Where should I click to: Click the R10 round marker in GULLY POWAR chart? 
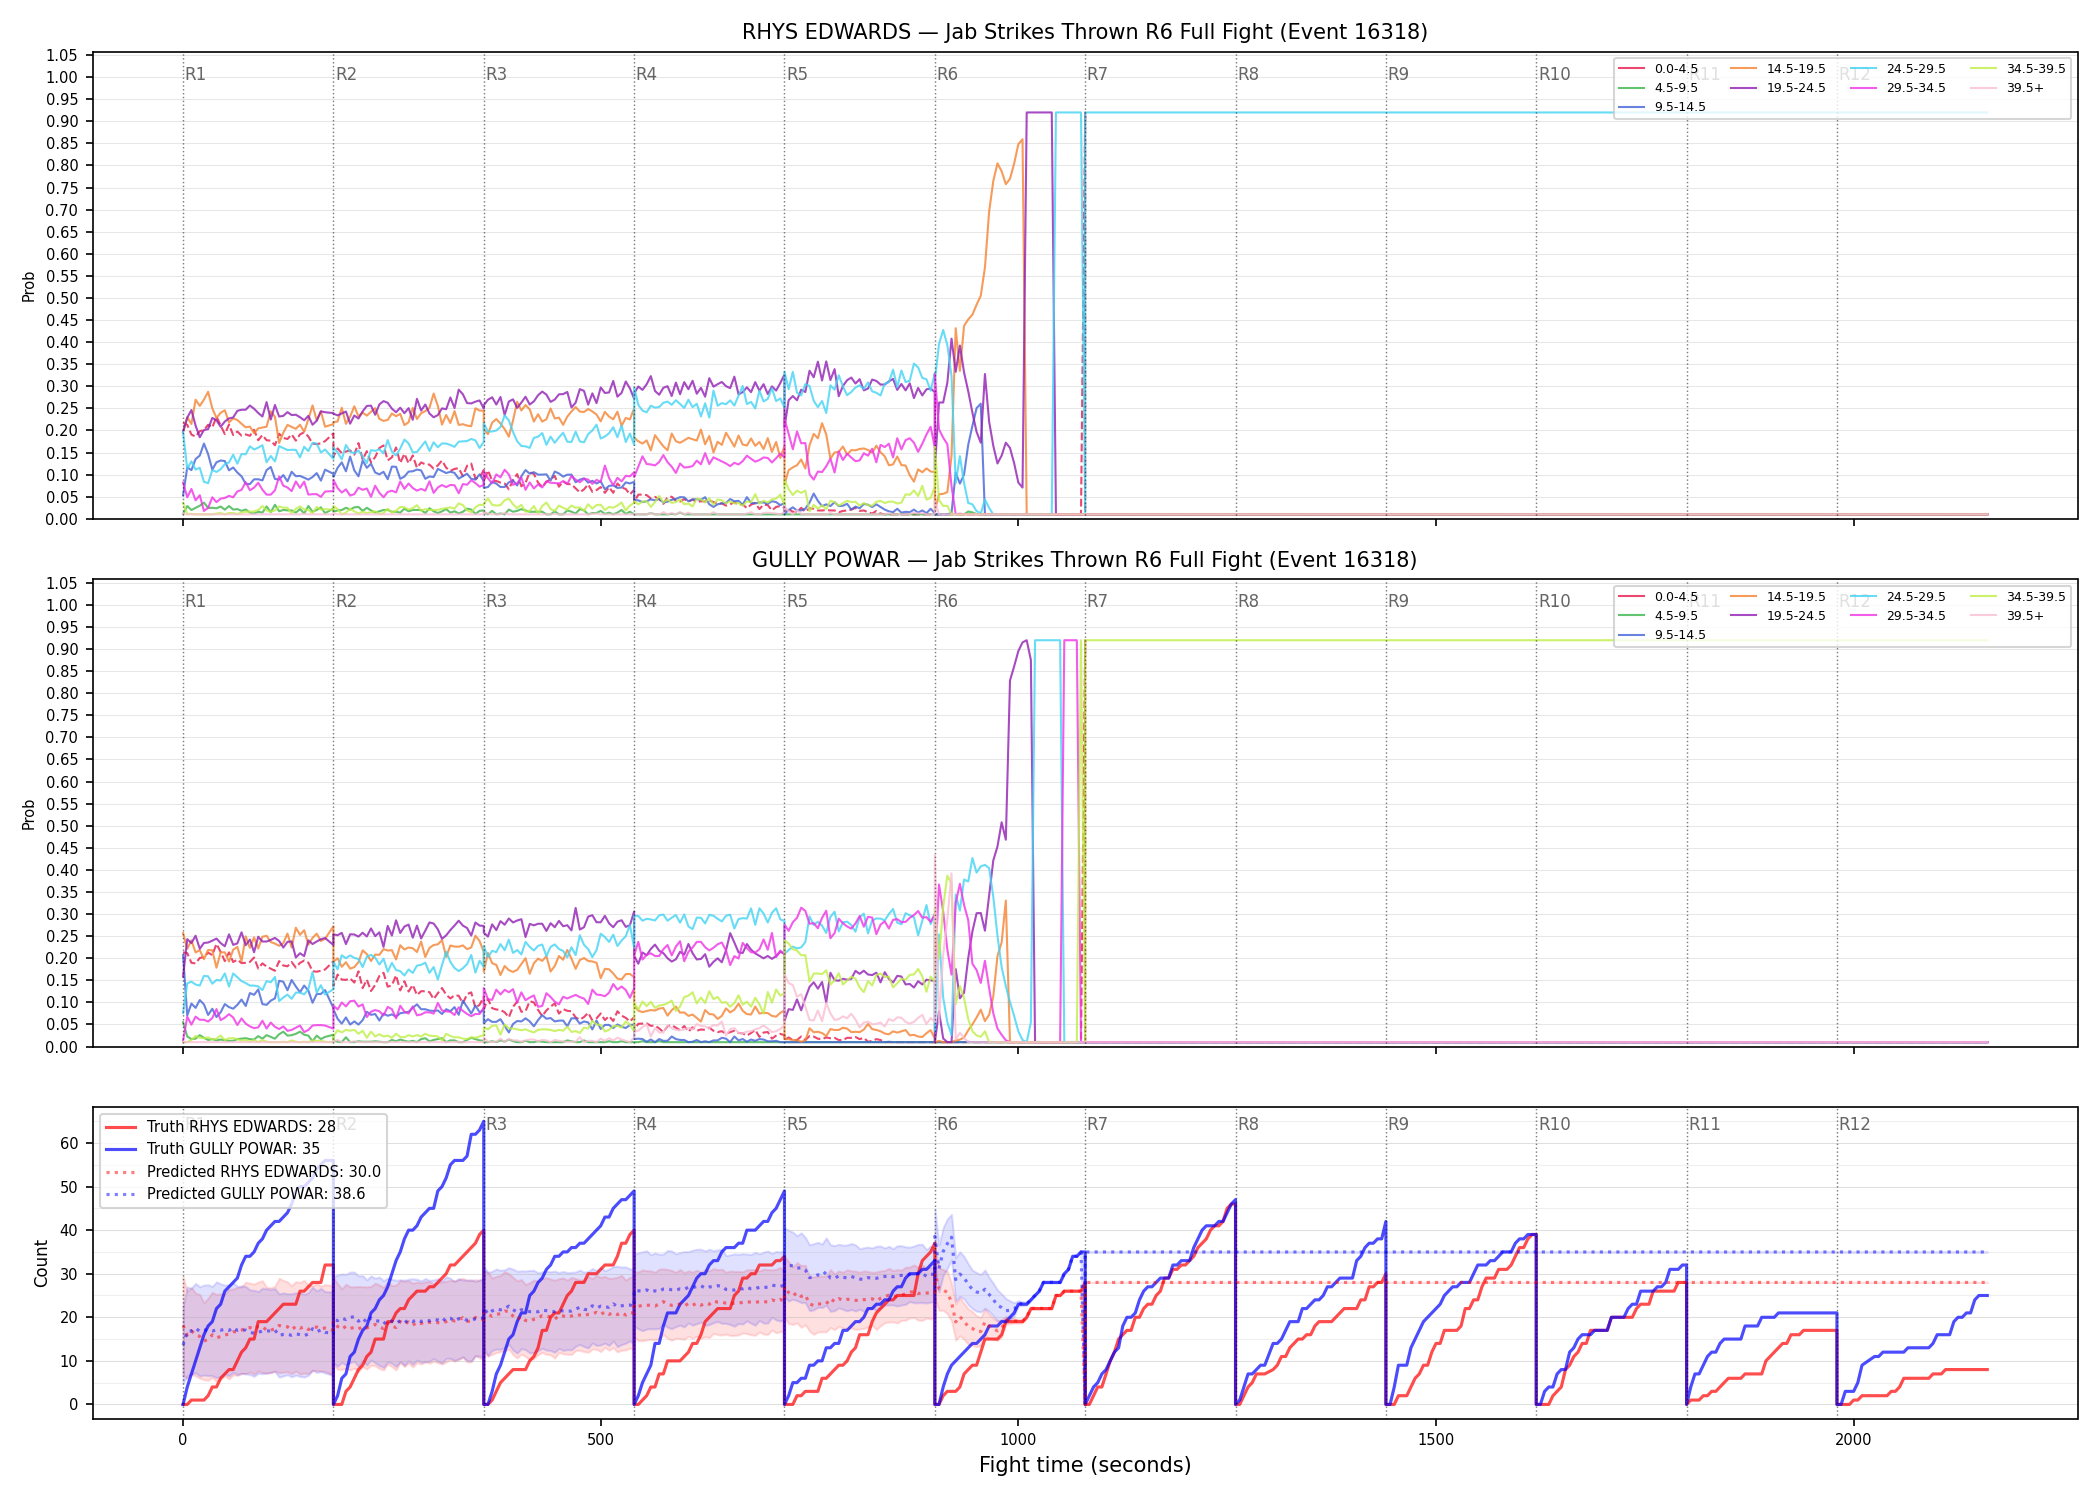pyautogui.click(x=1554, y=601)
